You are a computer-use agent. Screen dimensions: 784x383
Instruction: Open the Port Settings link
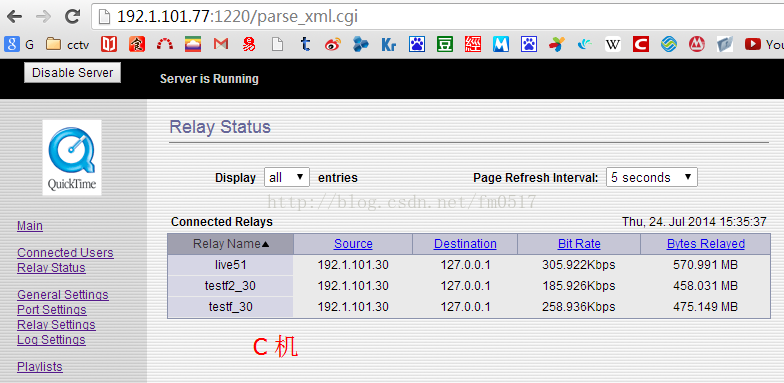[52, 310]
